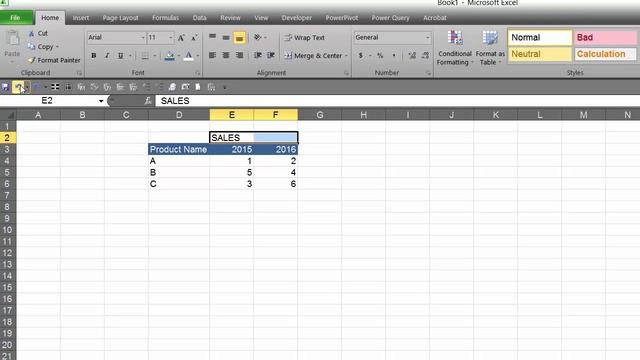Switch to the Power Query tab
Screen dimensions: 640x360
(x=390, y=18)
